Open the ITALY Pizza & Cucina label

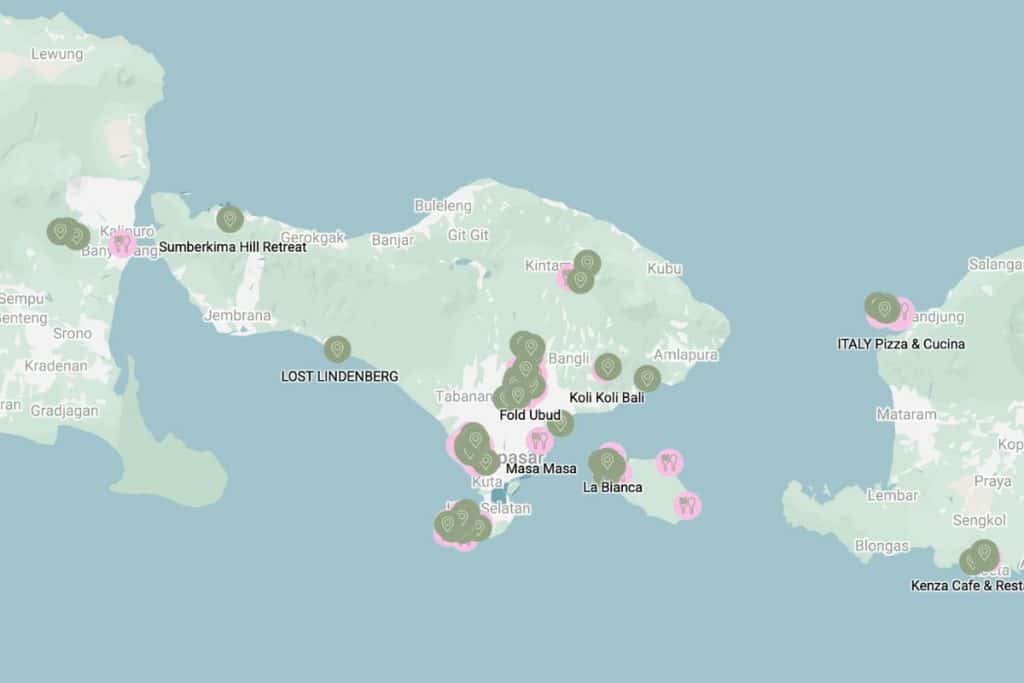[x=901, y=344]
